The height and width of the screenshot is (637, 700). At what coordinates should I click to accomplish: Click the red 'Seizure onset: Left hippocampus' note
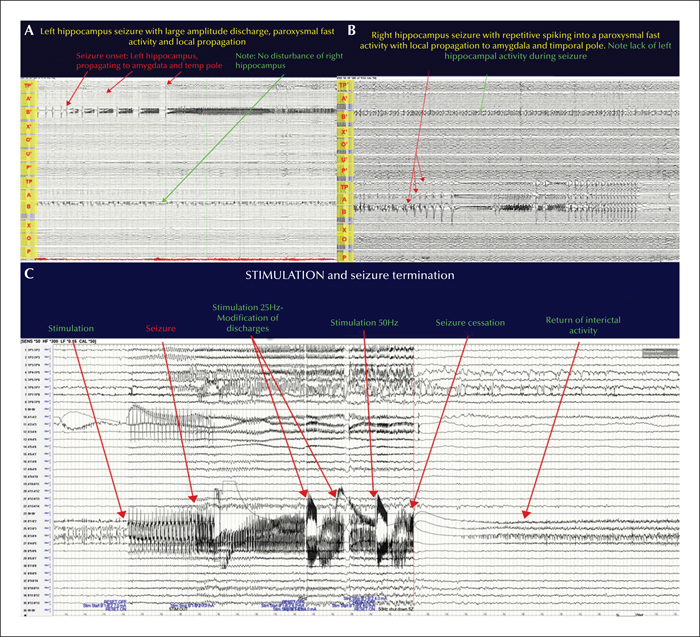click(149, 61)
